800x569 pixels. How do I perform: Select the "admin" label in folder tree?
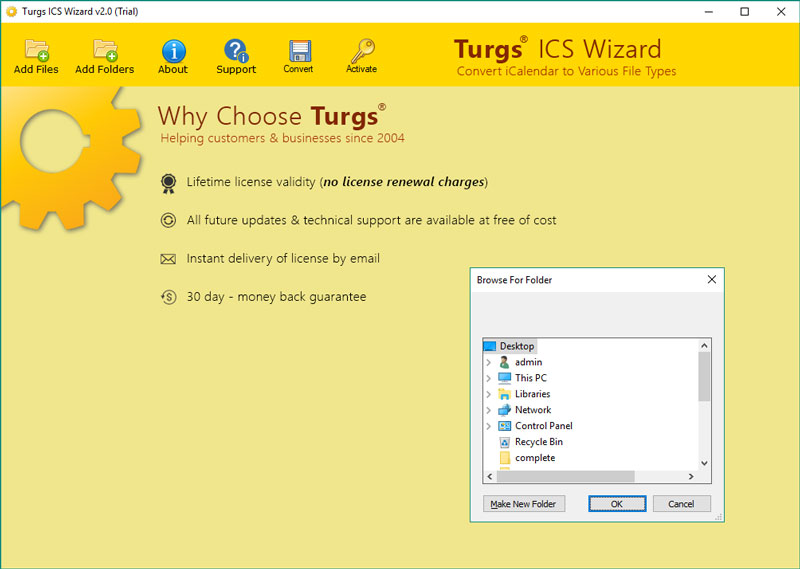(529, 362)
